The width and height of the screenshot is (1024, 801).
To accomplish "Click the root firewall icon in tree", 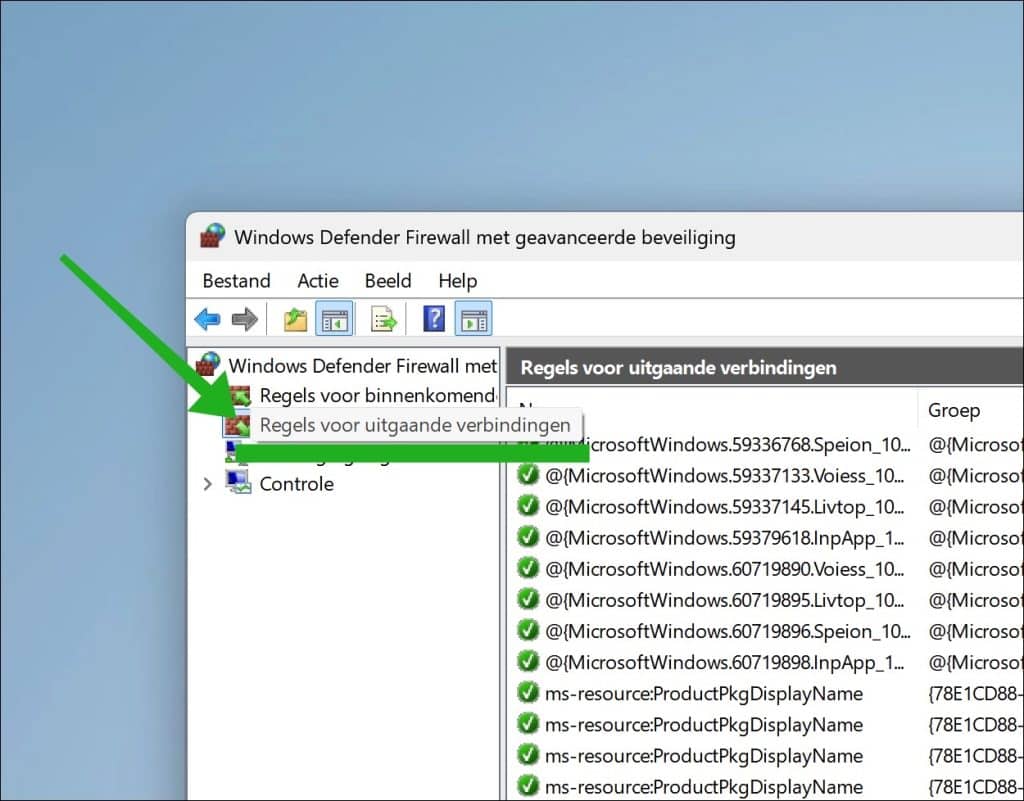I will (x=208, y=365).
